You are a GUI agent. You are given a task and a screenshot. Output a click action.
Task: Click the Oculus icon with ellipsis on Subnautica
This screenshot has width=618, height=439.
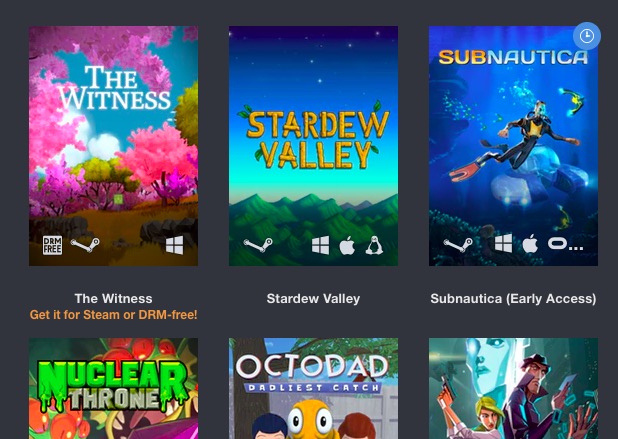click(x=565, y=244)
